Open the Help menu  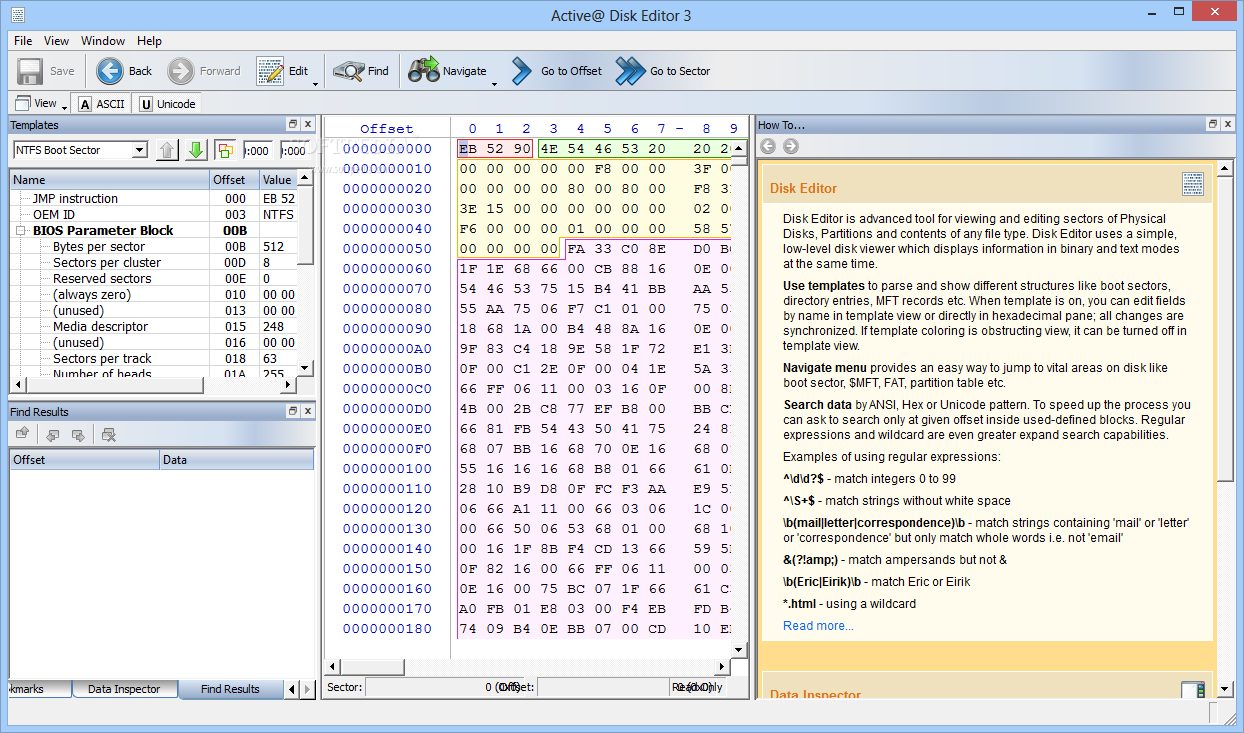pyautogui.click(x=150, y=41)
